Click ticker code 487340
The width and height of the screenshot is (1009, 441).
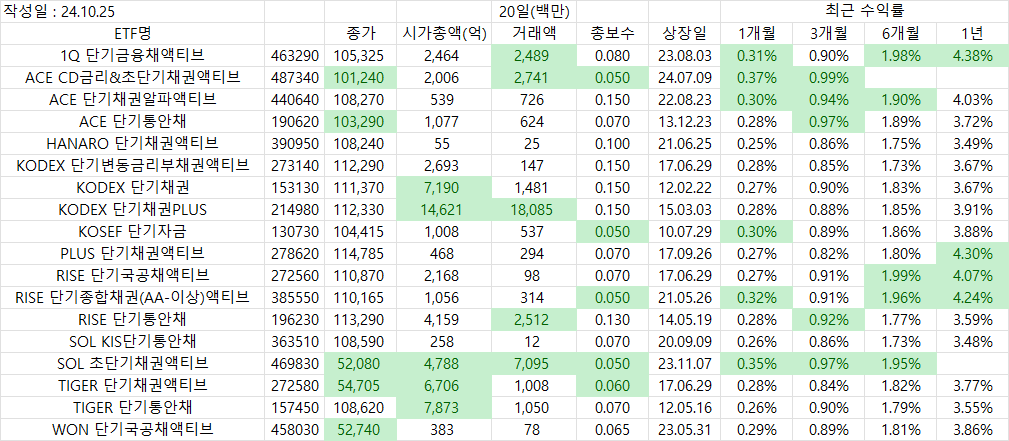click(x=294, y=77)
